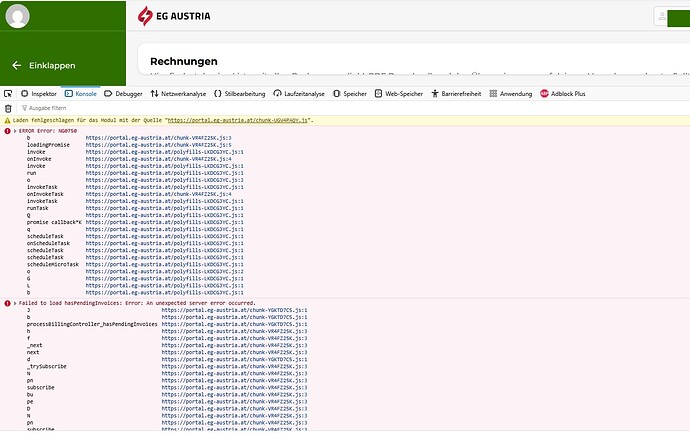Select the Stilbearbeitung braces icon
Viewport: 690px width, 433px height.
217,94
